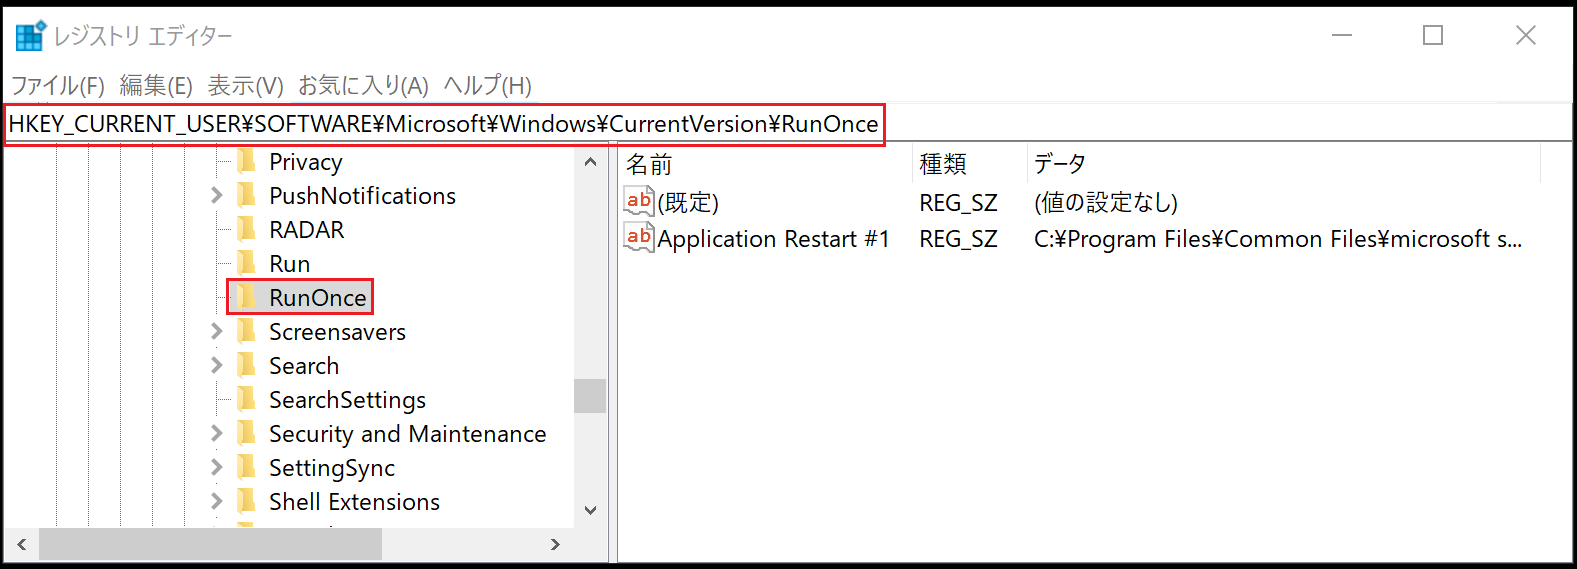Click the C:¥Program Files data cell
Screen dimensions: 1577x569
[1278, 239]
